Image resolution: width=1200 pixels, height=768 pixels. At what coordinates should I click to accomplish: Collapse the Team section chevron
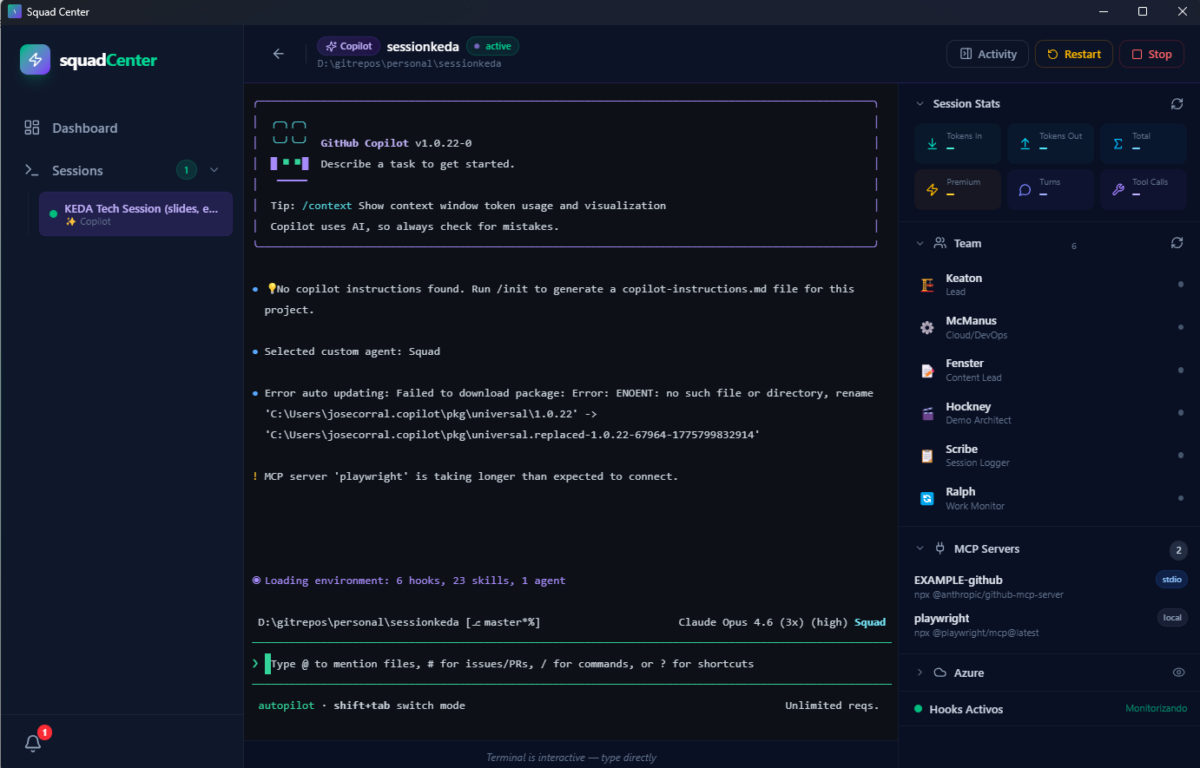tap(919, 243)
